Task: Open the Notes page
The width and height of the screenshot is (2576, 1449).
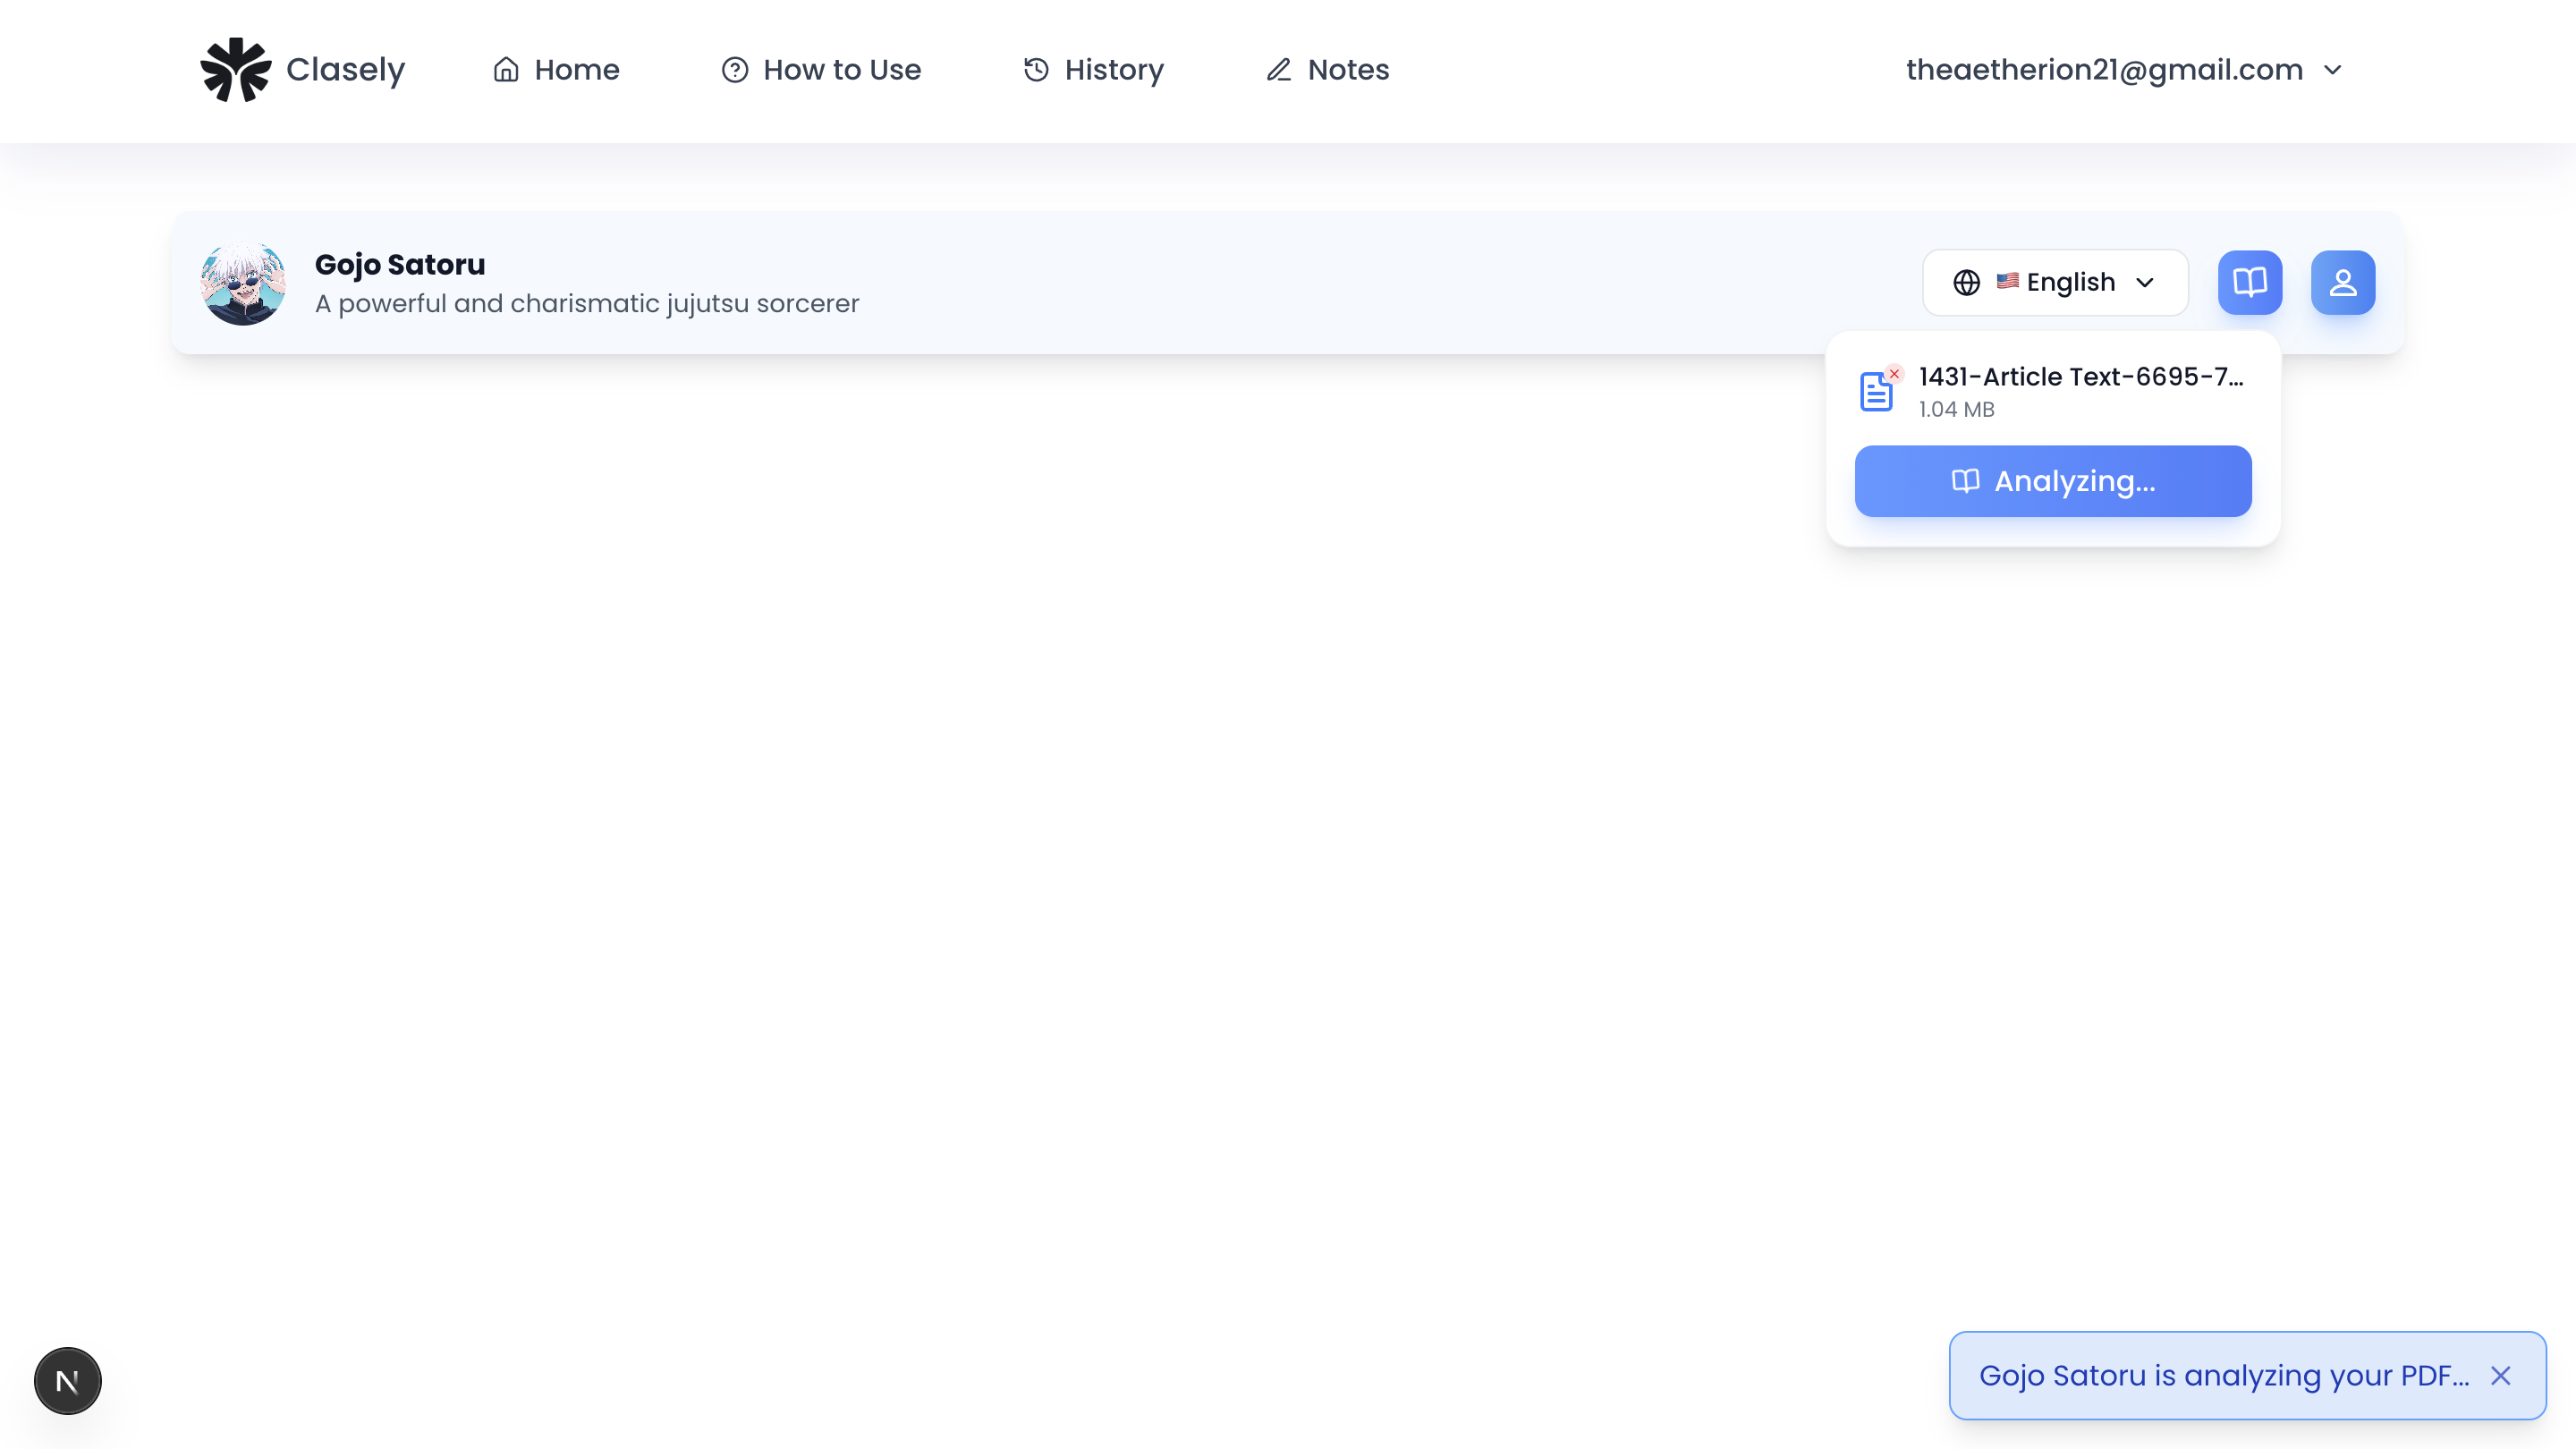Action: 1327,70
